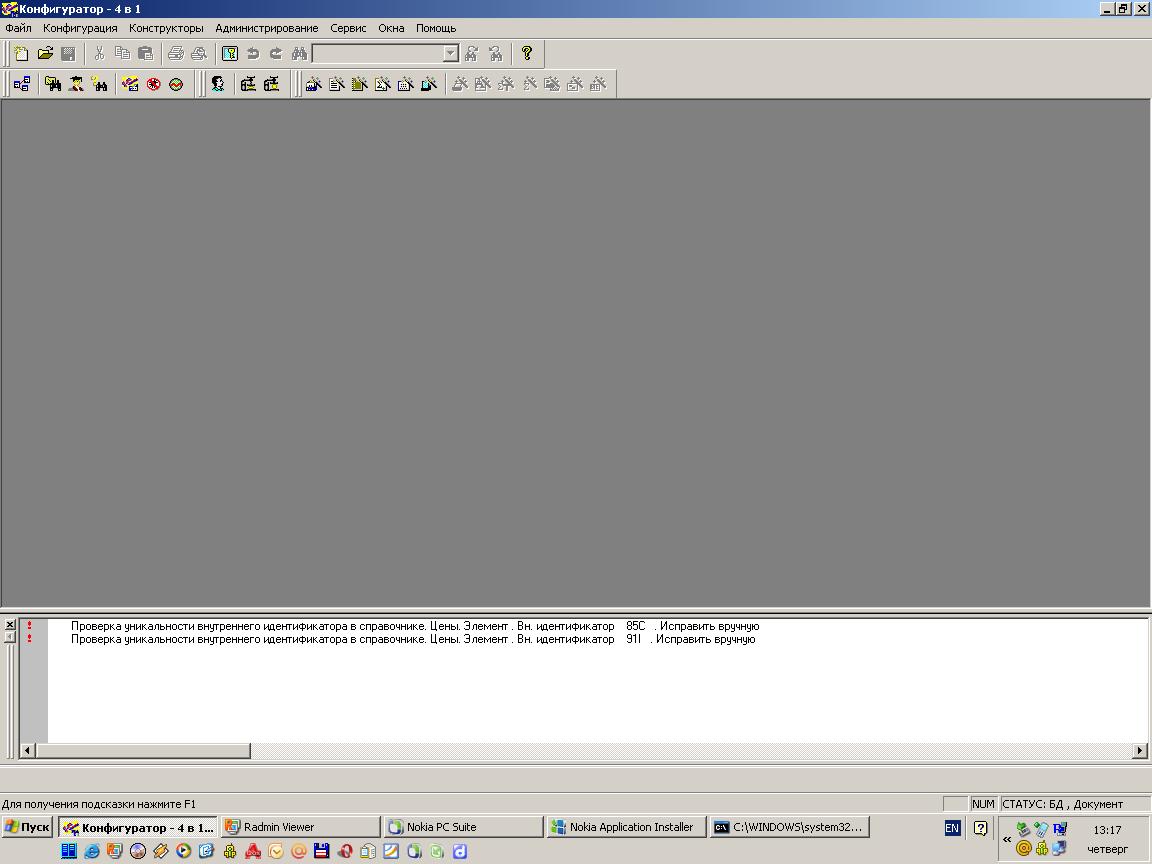
Task: Open the Конфигурация menu
Action: [80, 28]
